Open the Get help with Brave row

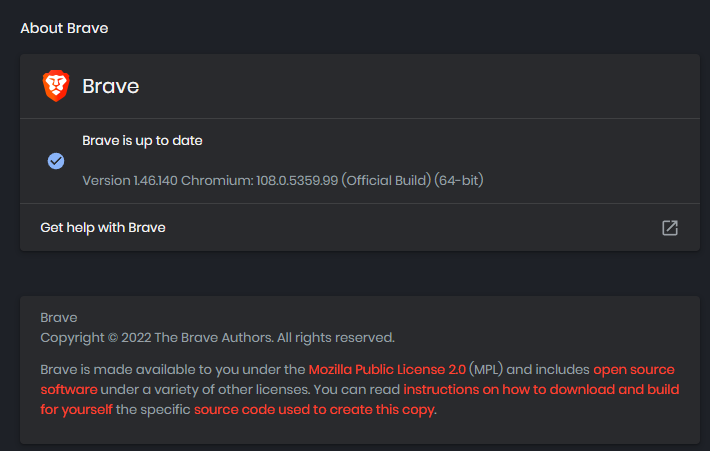pos(103,228)
